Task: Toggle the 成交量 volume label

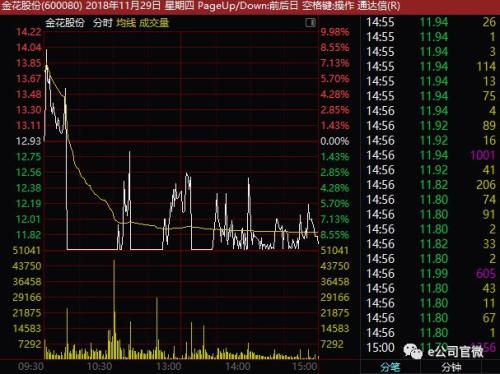Action: (154, 23)
